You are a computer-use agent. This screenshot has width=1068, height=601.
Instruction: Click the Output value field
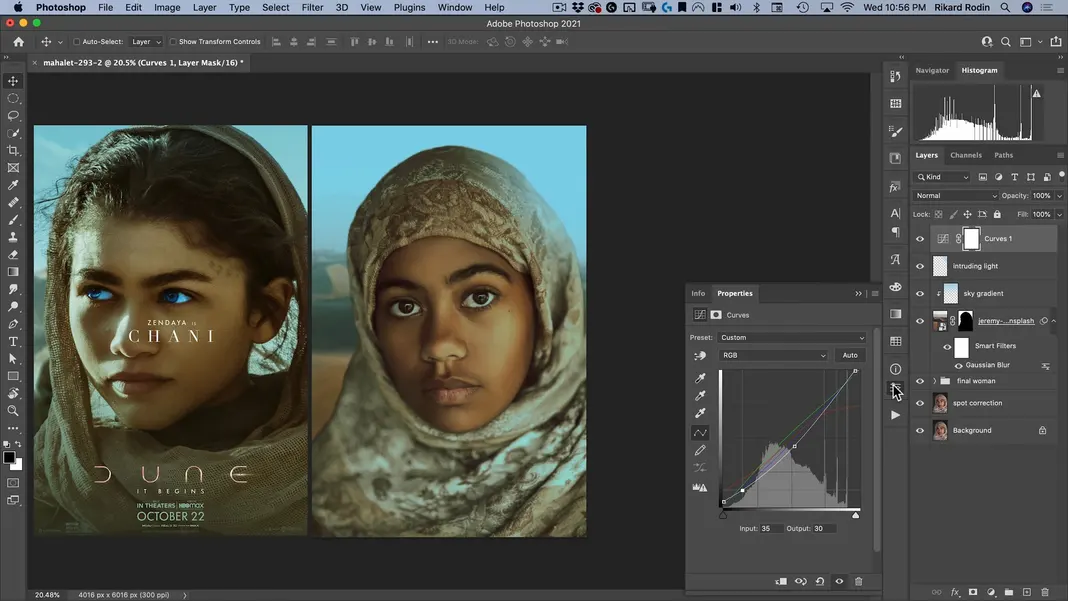(823, 529)
